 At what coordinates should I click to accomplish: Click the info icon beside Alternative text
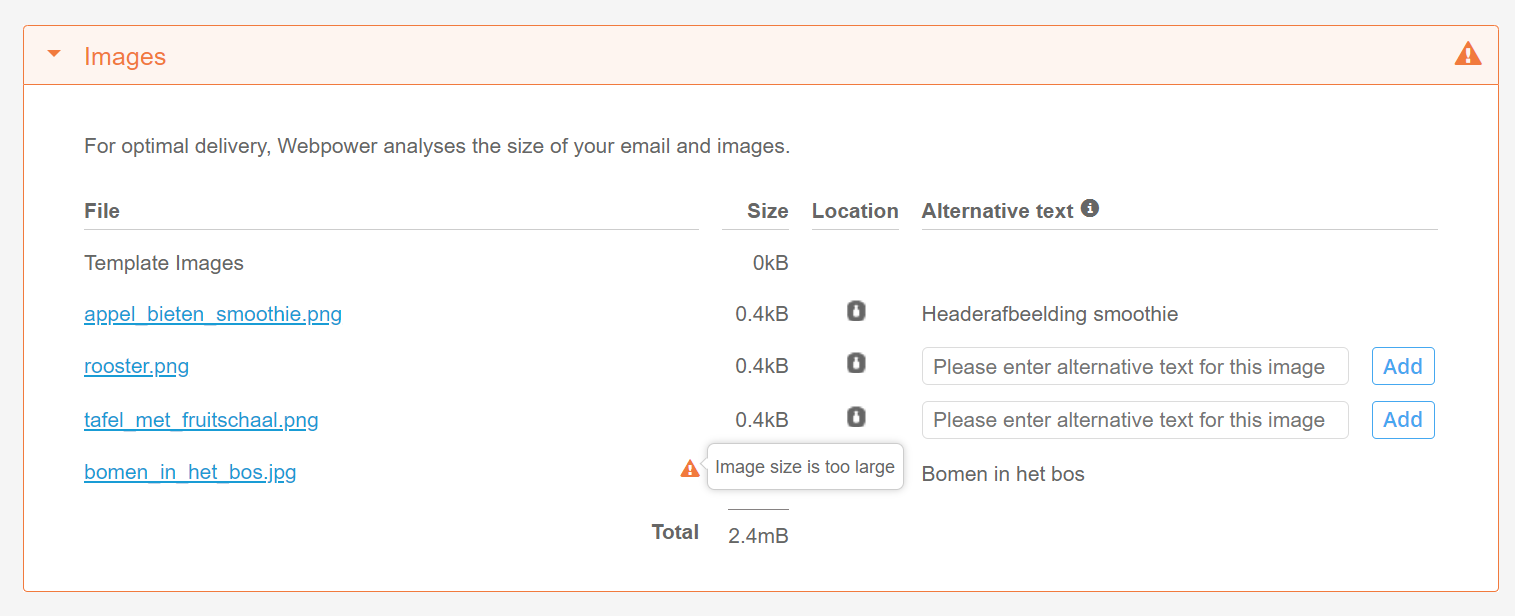pos(1090,208)
